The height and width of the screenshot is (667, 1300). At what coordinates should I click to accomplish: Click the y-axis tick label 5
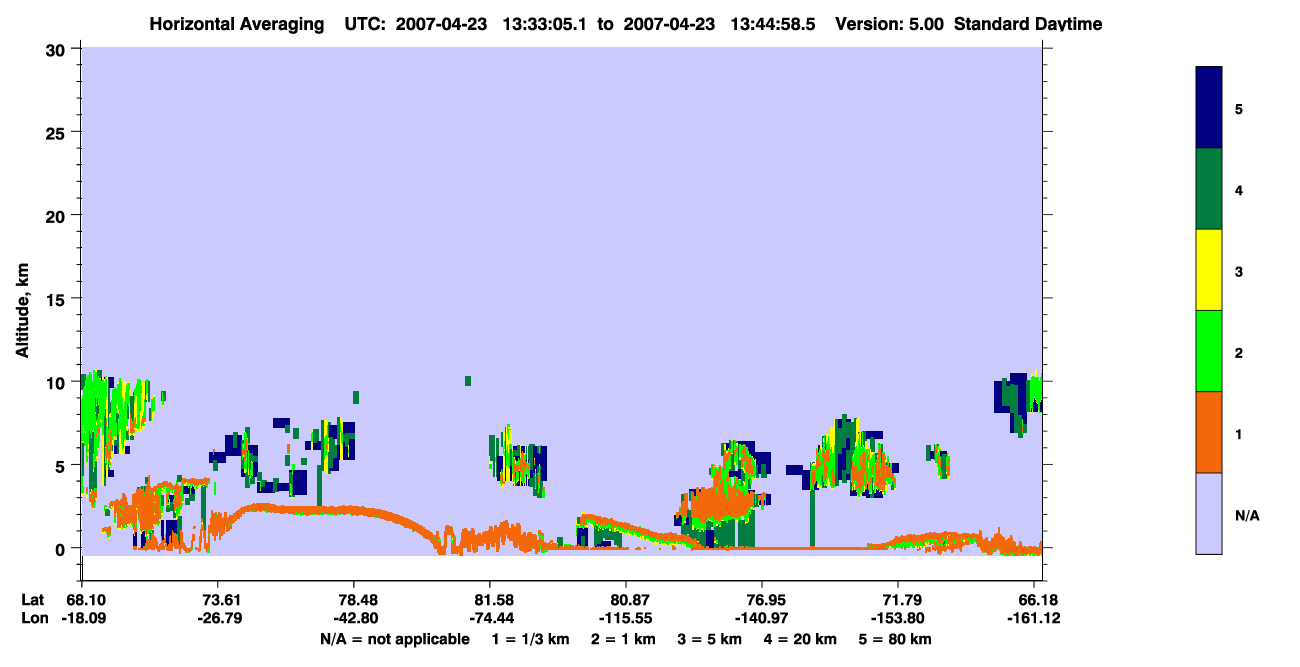point(63,465)
